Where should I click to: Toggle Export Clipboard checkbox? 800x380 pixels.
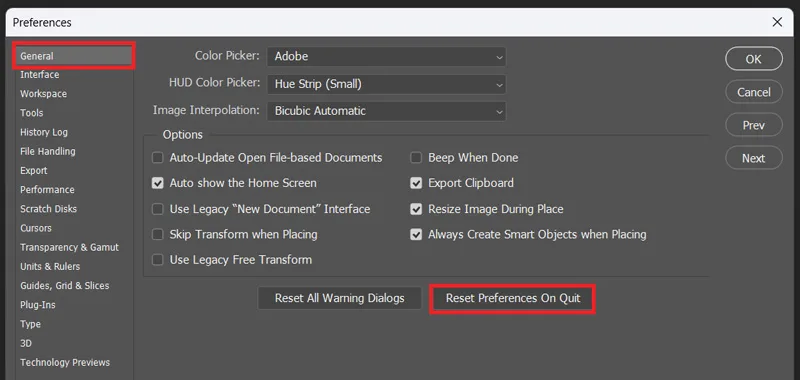click(416, 183)
